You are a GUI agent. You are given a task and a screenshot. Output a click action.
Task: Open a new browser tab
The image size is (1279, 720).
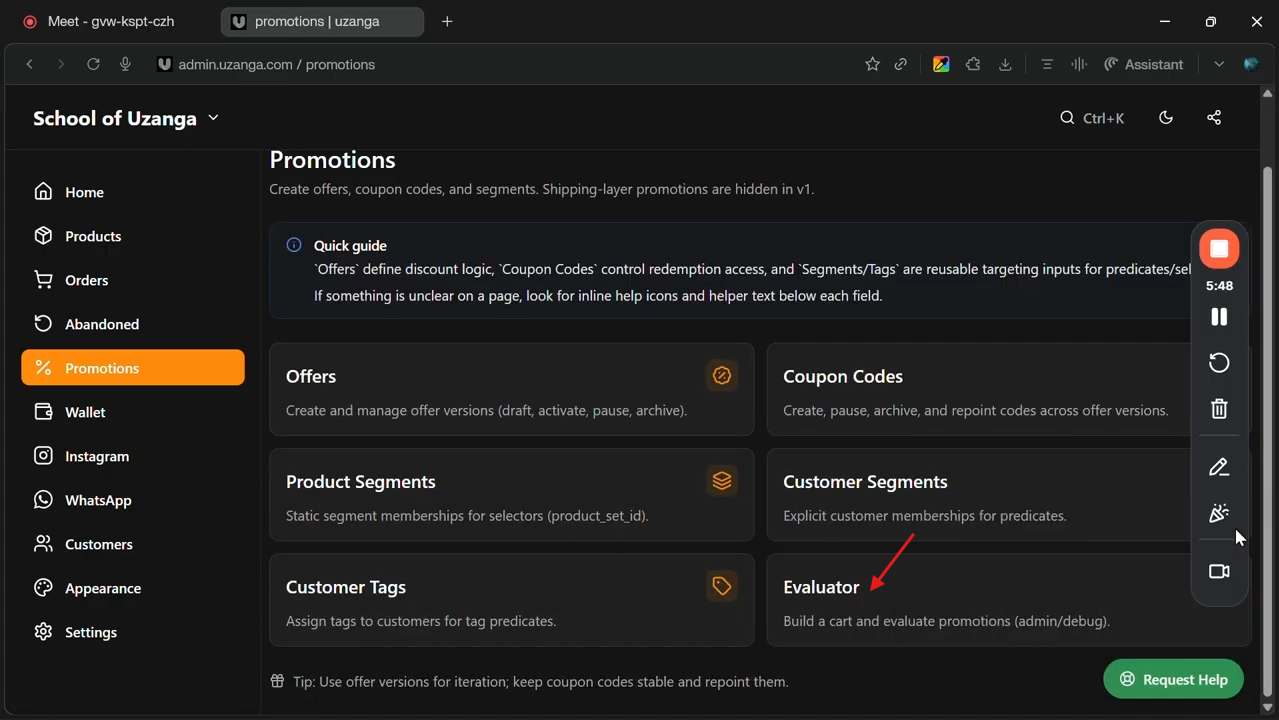tap(447, 21)
